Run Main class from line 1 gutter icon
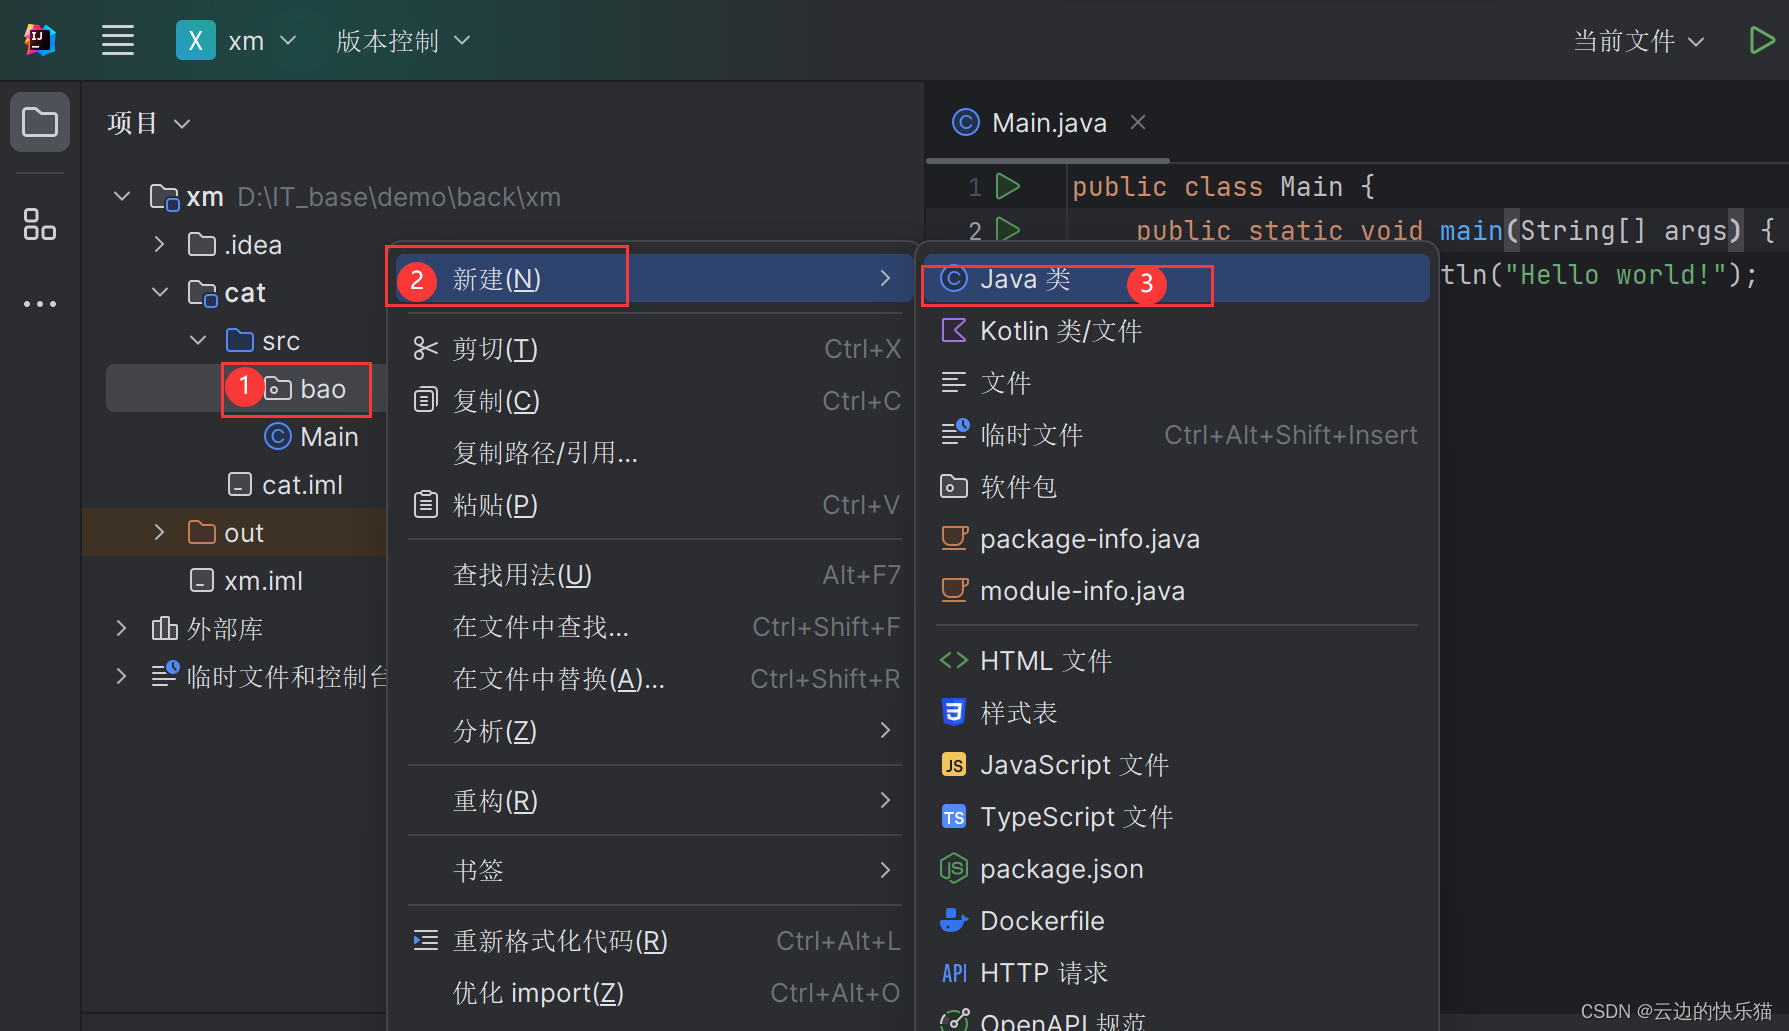 [1008, 186]
